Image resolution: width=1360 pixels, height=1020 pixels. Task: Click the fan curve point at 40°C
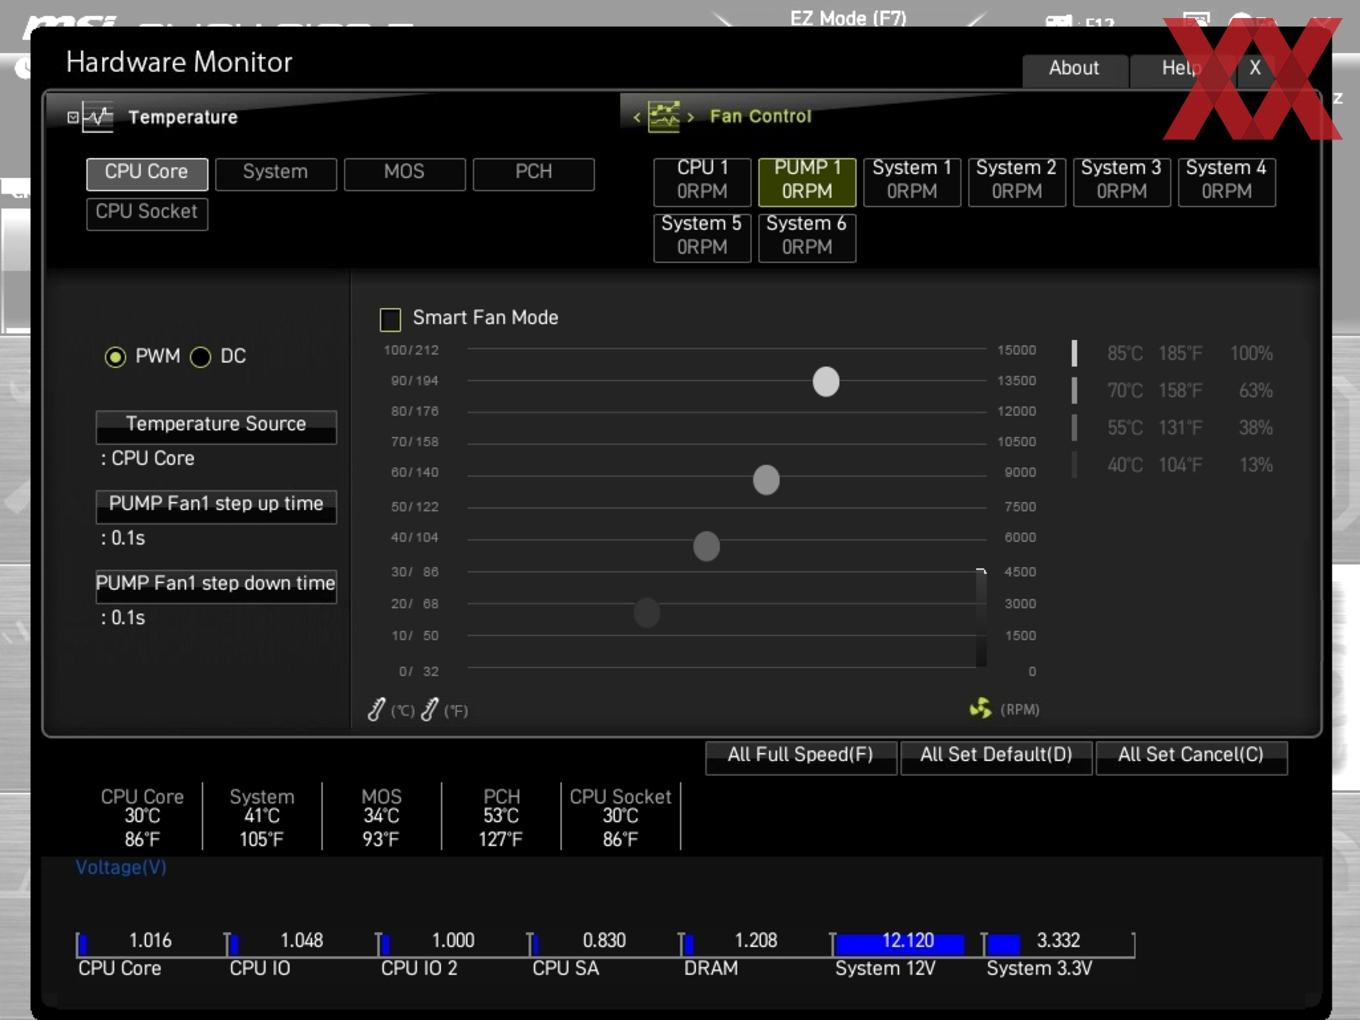coord(647,612)
